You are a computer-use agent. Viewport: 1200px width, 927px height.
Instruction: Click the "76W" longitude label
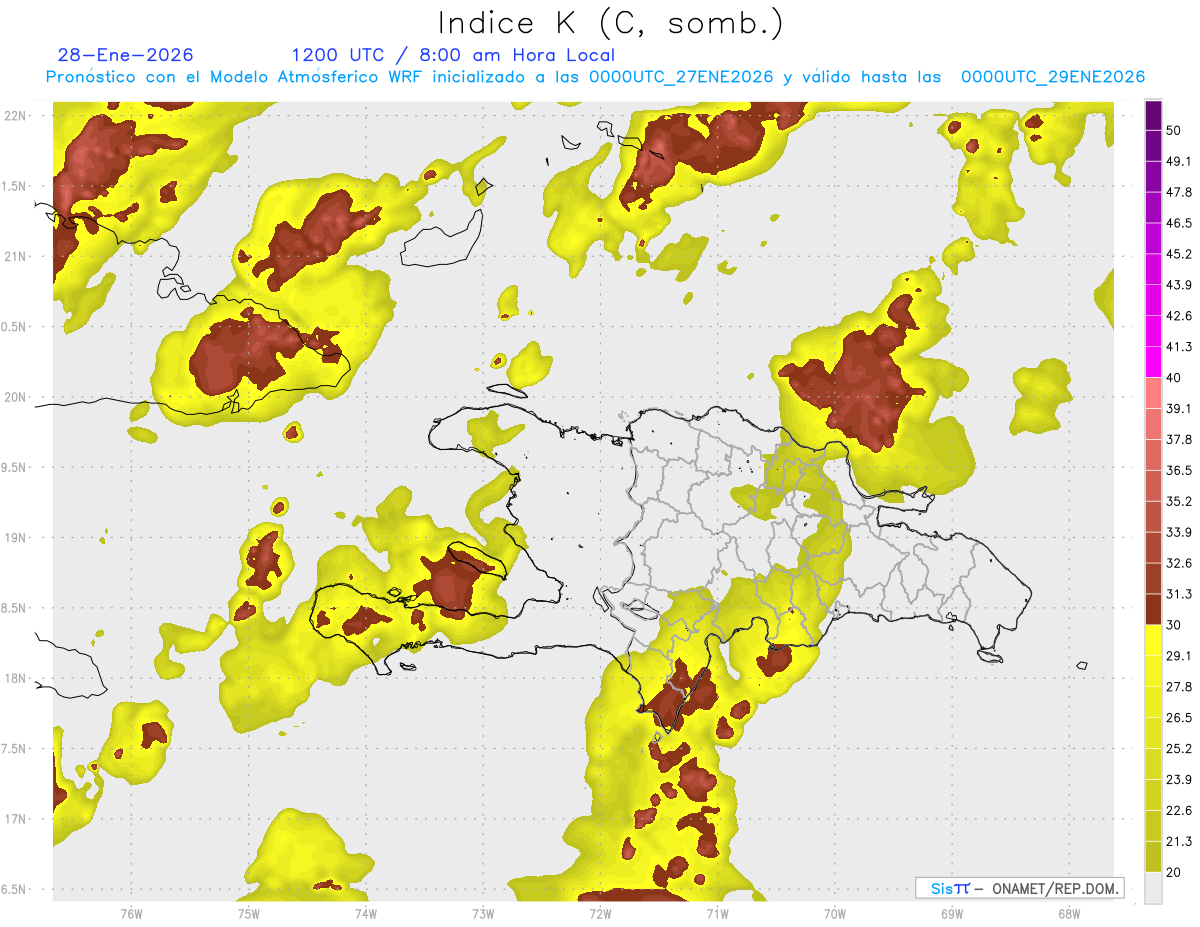[x=131, y=913]
